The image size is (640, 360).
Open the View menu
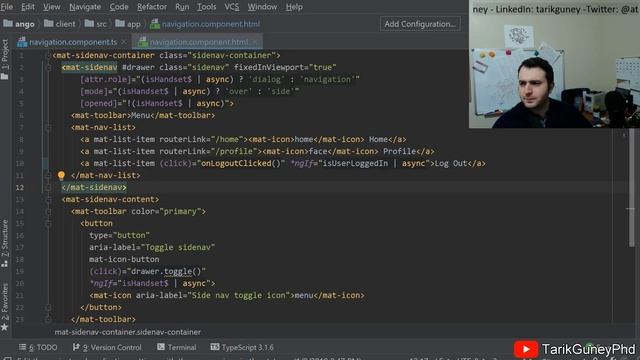point(52,7)
